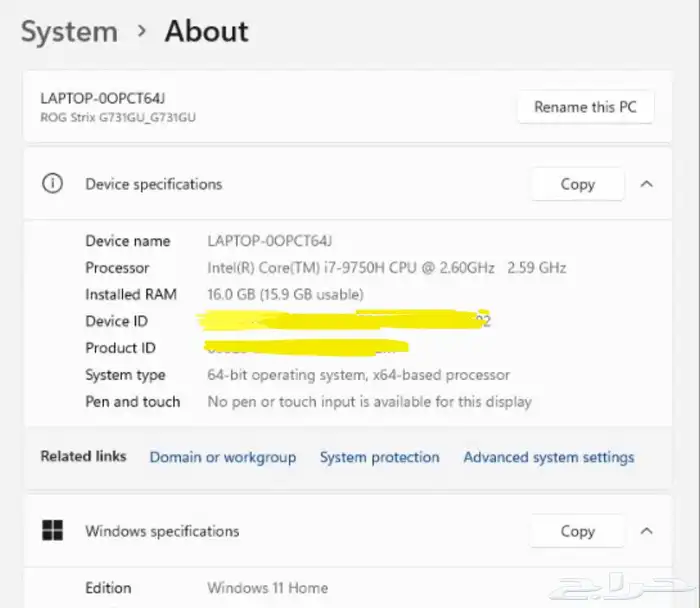Go back to System breadcrumb

tap(70, 32)
